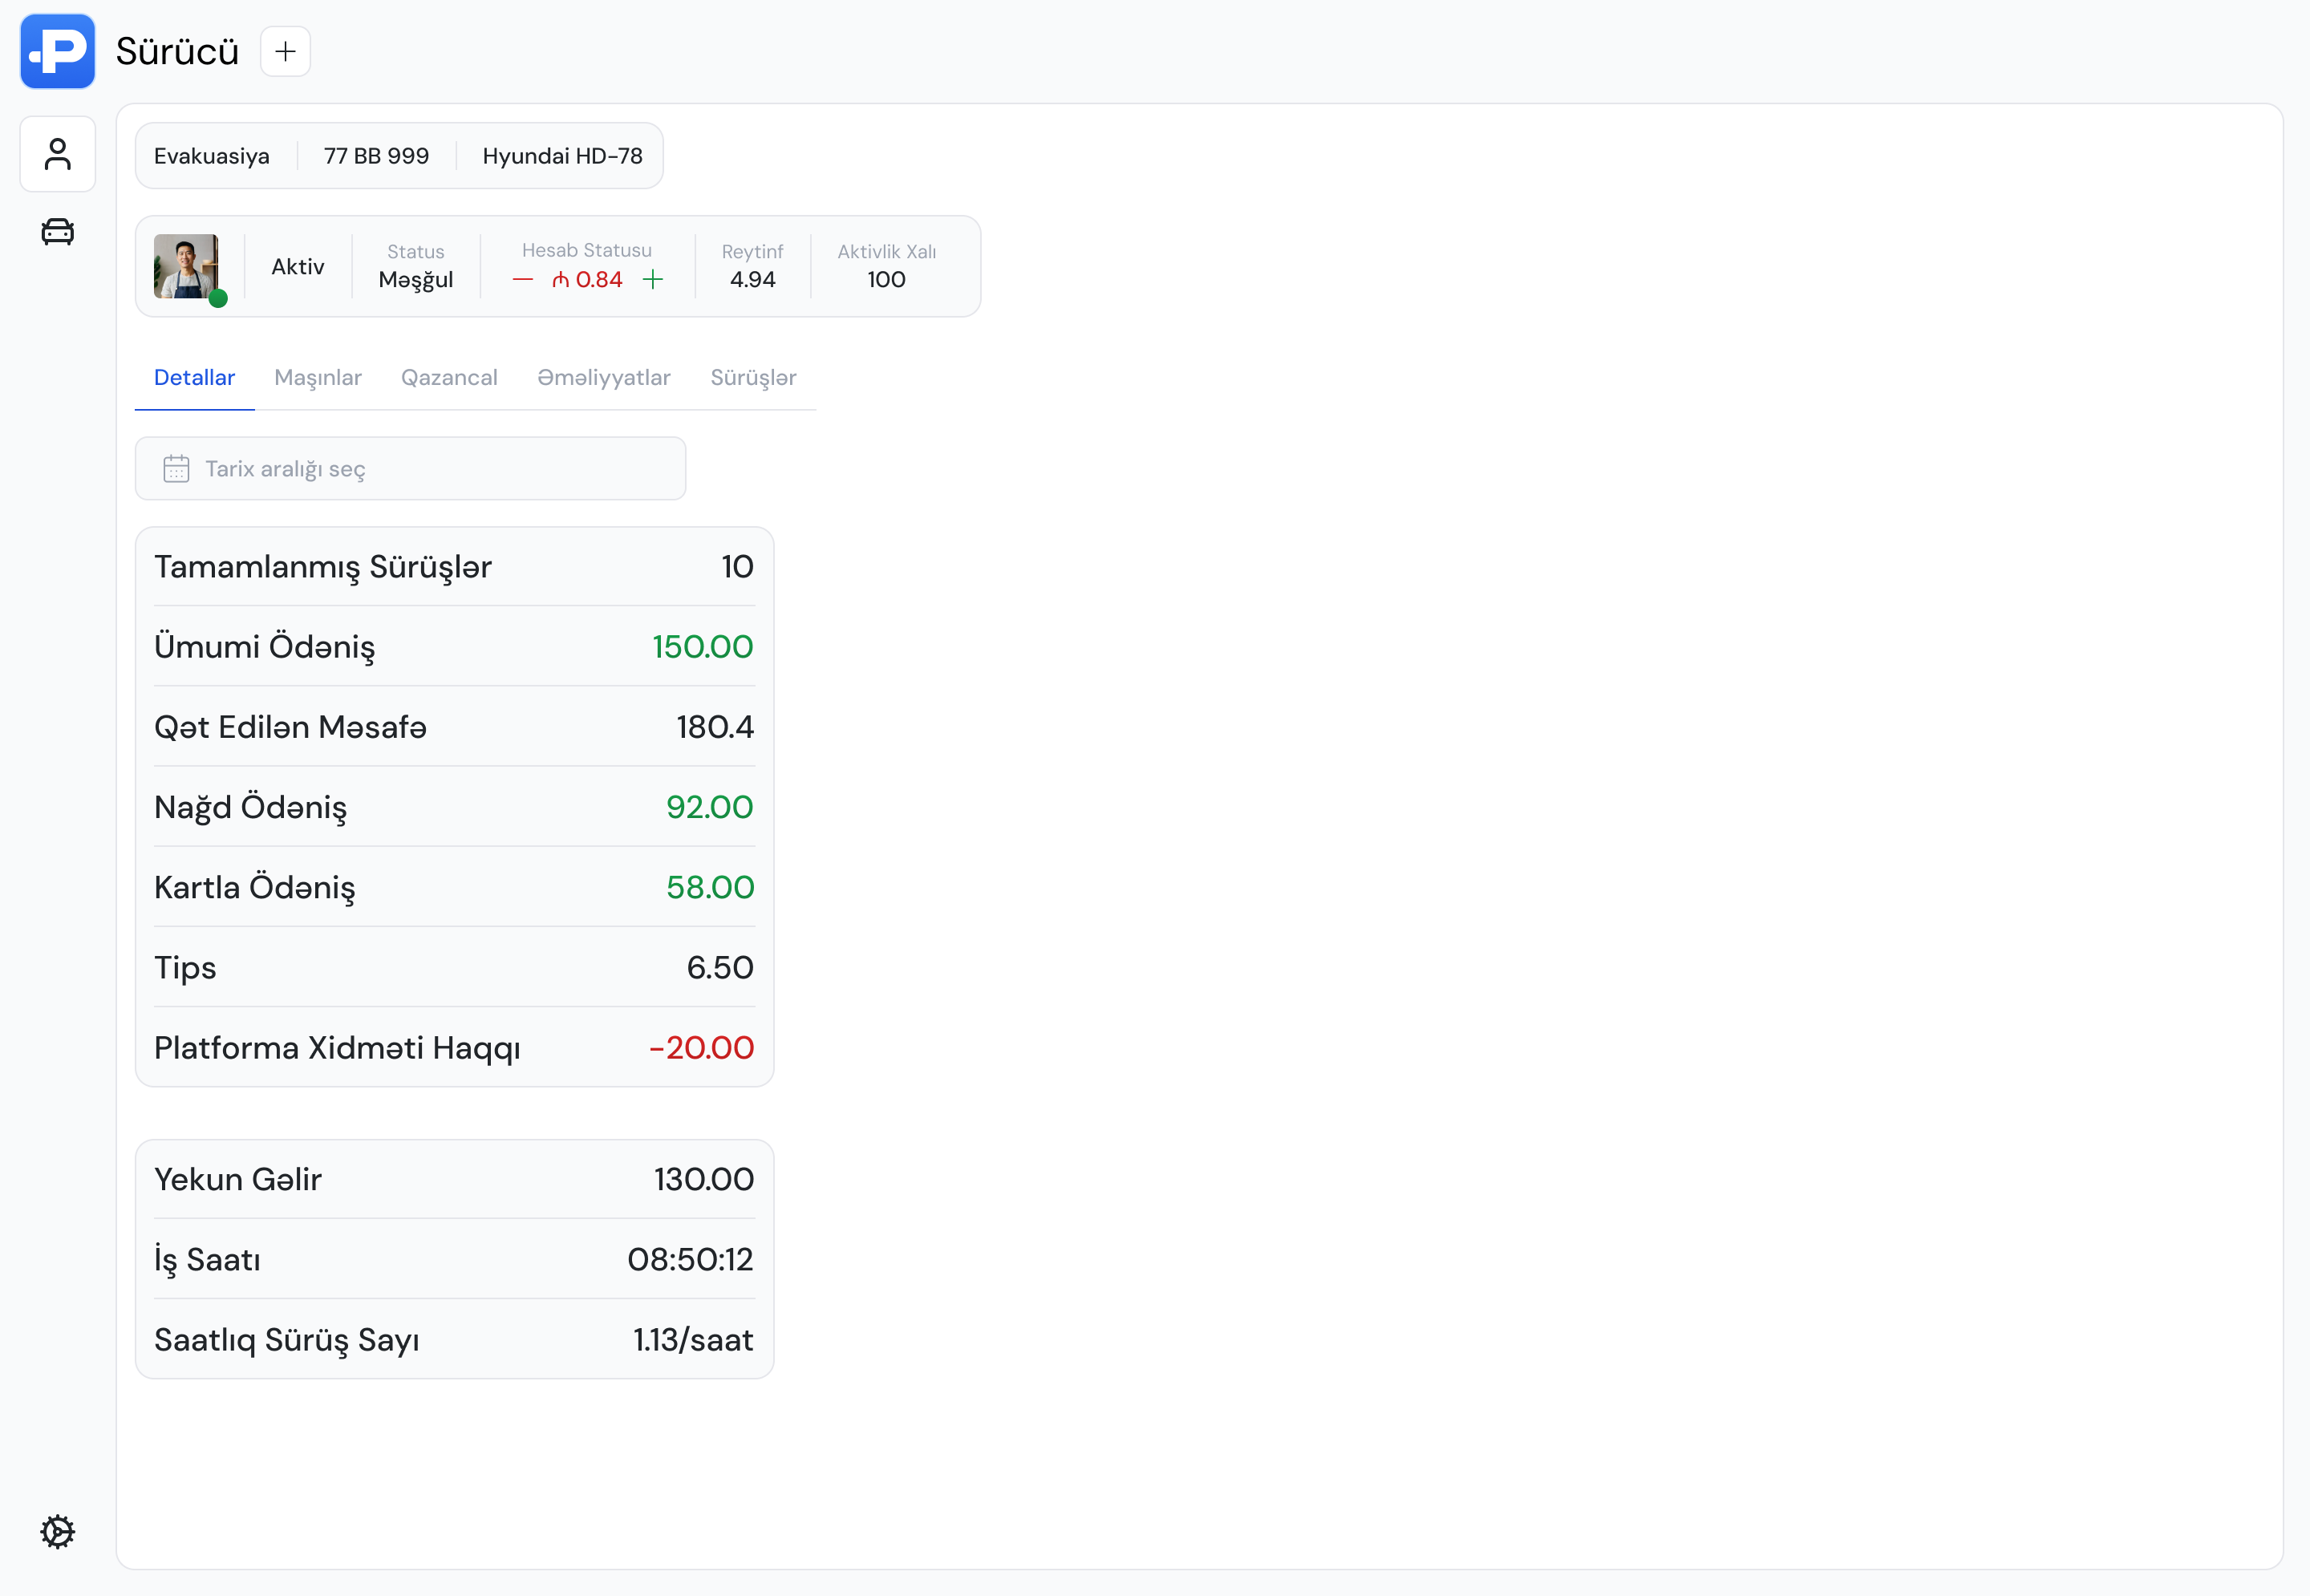Click the red minus balance icon

click(522, 280)
